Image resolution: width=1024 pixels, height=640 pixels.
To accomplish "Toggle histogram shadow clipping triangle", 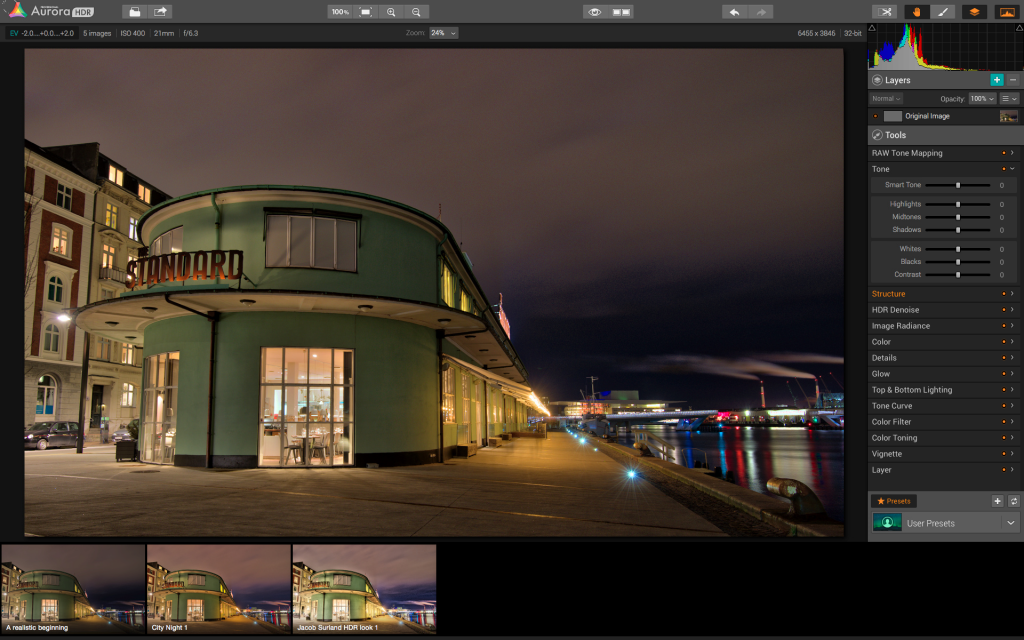I will pos(872,28).
